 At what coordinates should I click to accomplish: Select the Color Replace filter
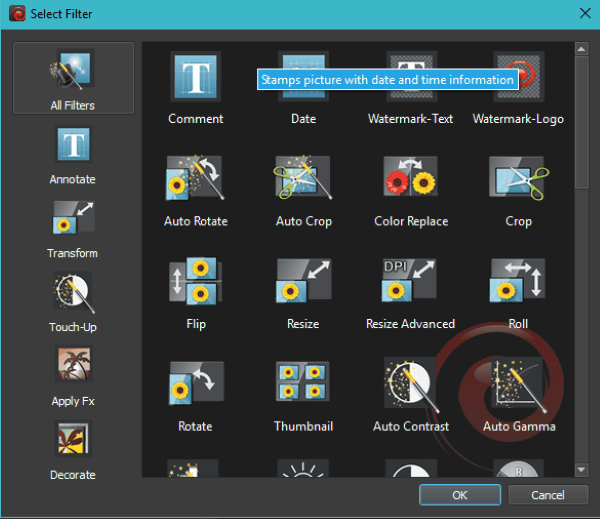[410, 180]
